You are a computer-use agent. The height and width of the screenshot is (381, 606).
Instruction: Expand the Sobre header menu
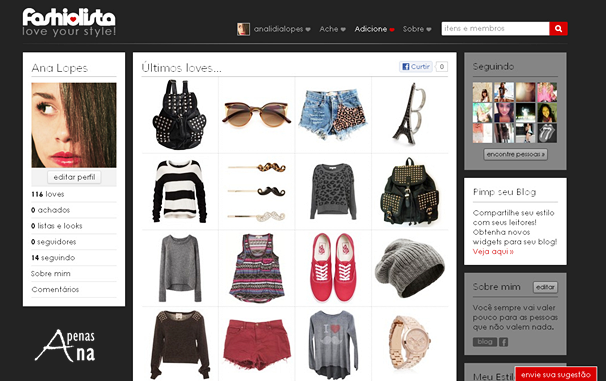click(x=417, y=29)
